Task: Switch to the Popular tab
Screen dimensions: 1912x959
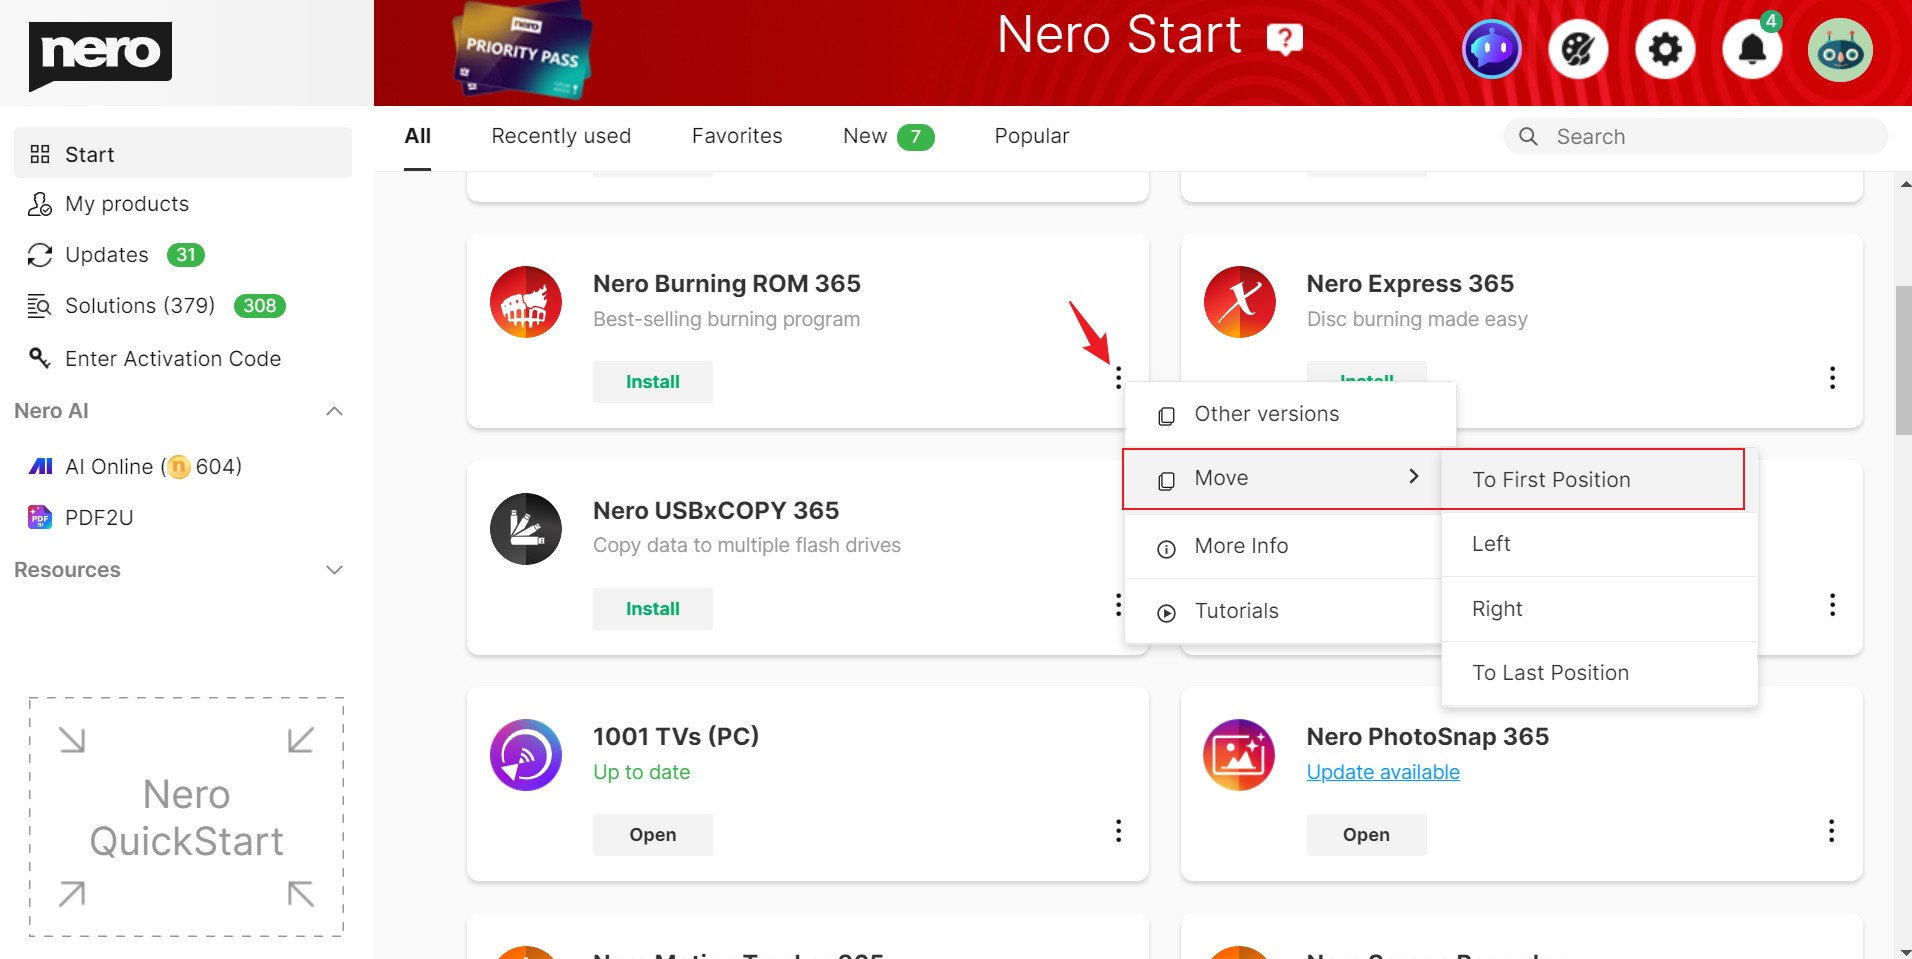Action: 1031,136
